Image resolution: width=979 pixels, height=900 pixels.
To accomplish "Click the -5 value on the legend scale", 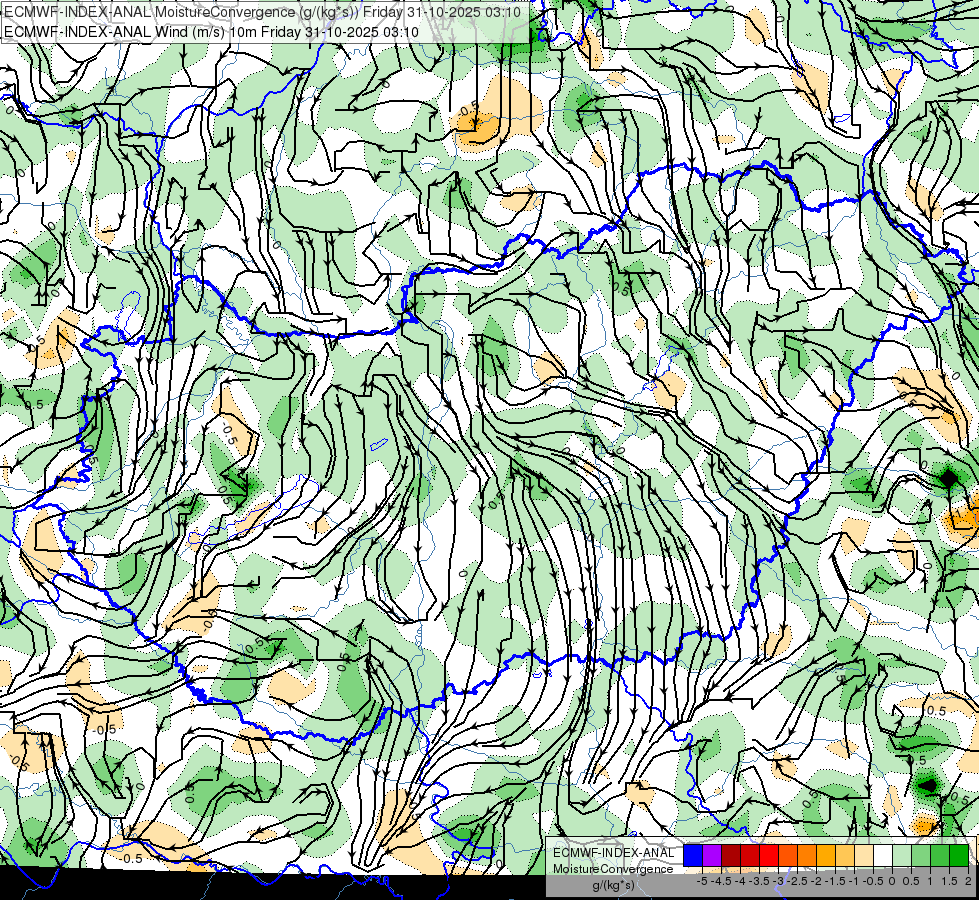I will pyautogui.click(x=702, y=881).
